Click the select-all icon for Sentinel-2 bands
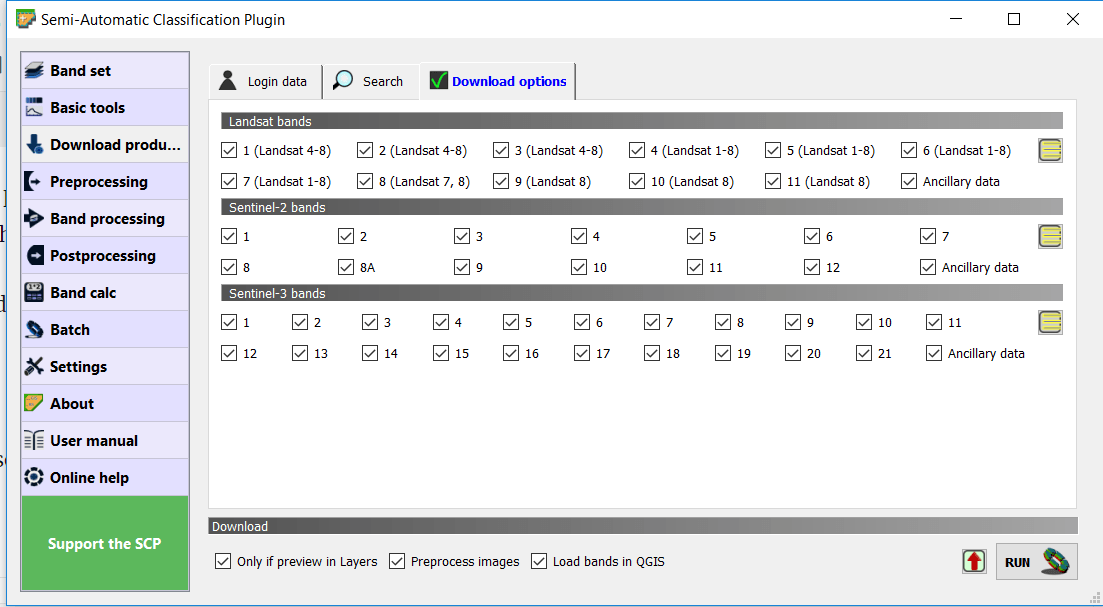 pos(1050,236)
